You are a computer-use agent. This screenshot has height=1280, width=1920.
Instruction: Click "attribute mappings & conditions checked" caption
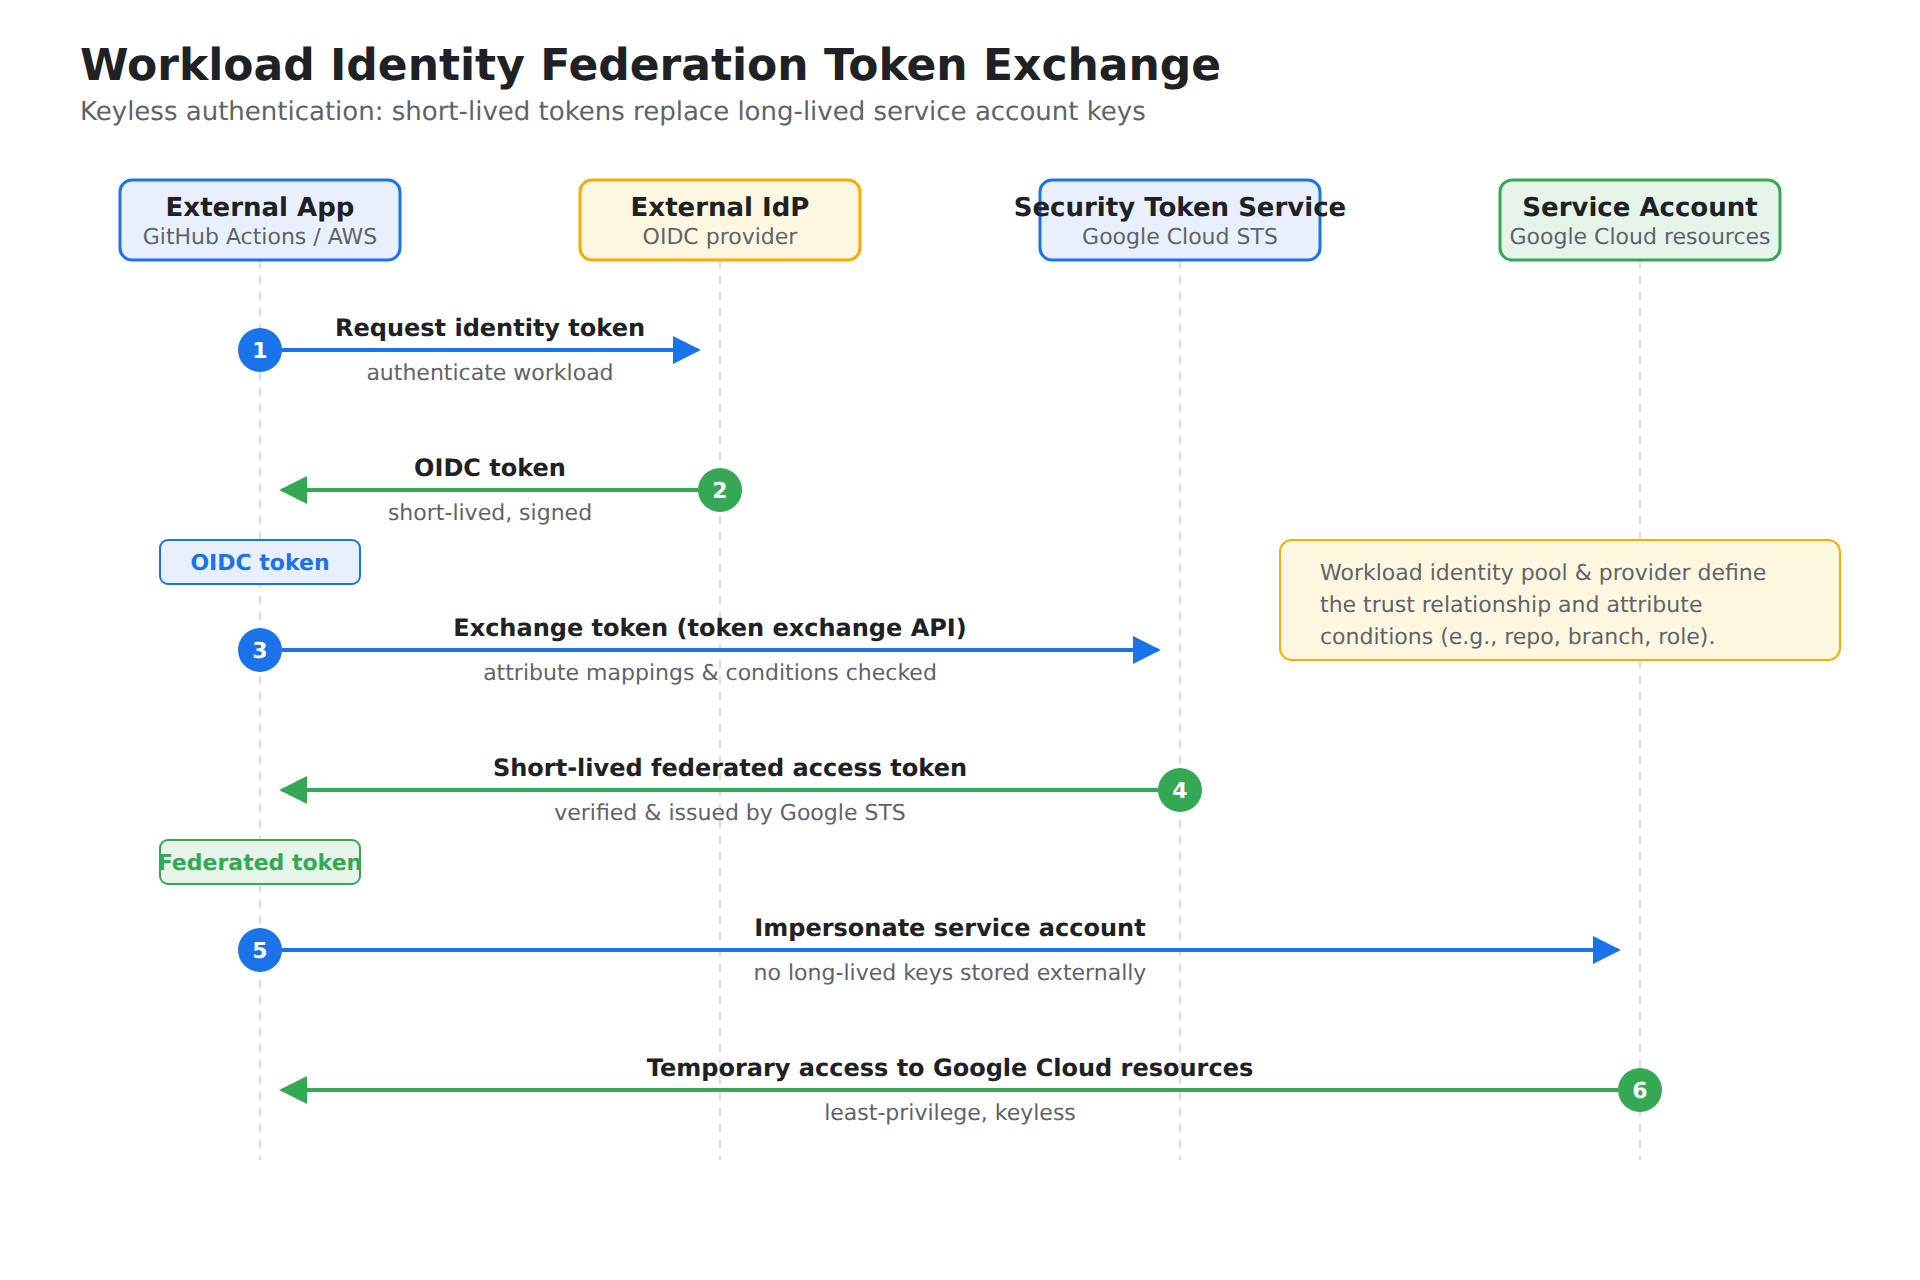710,673
